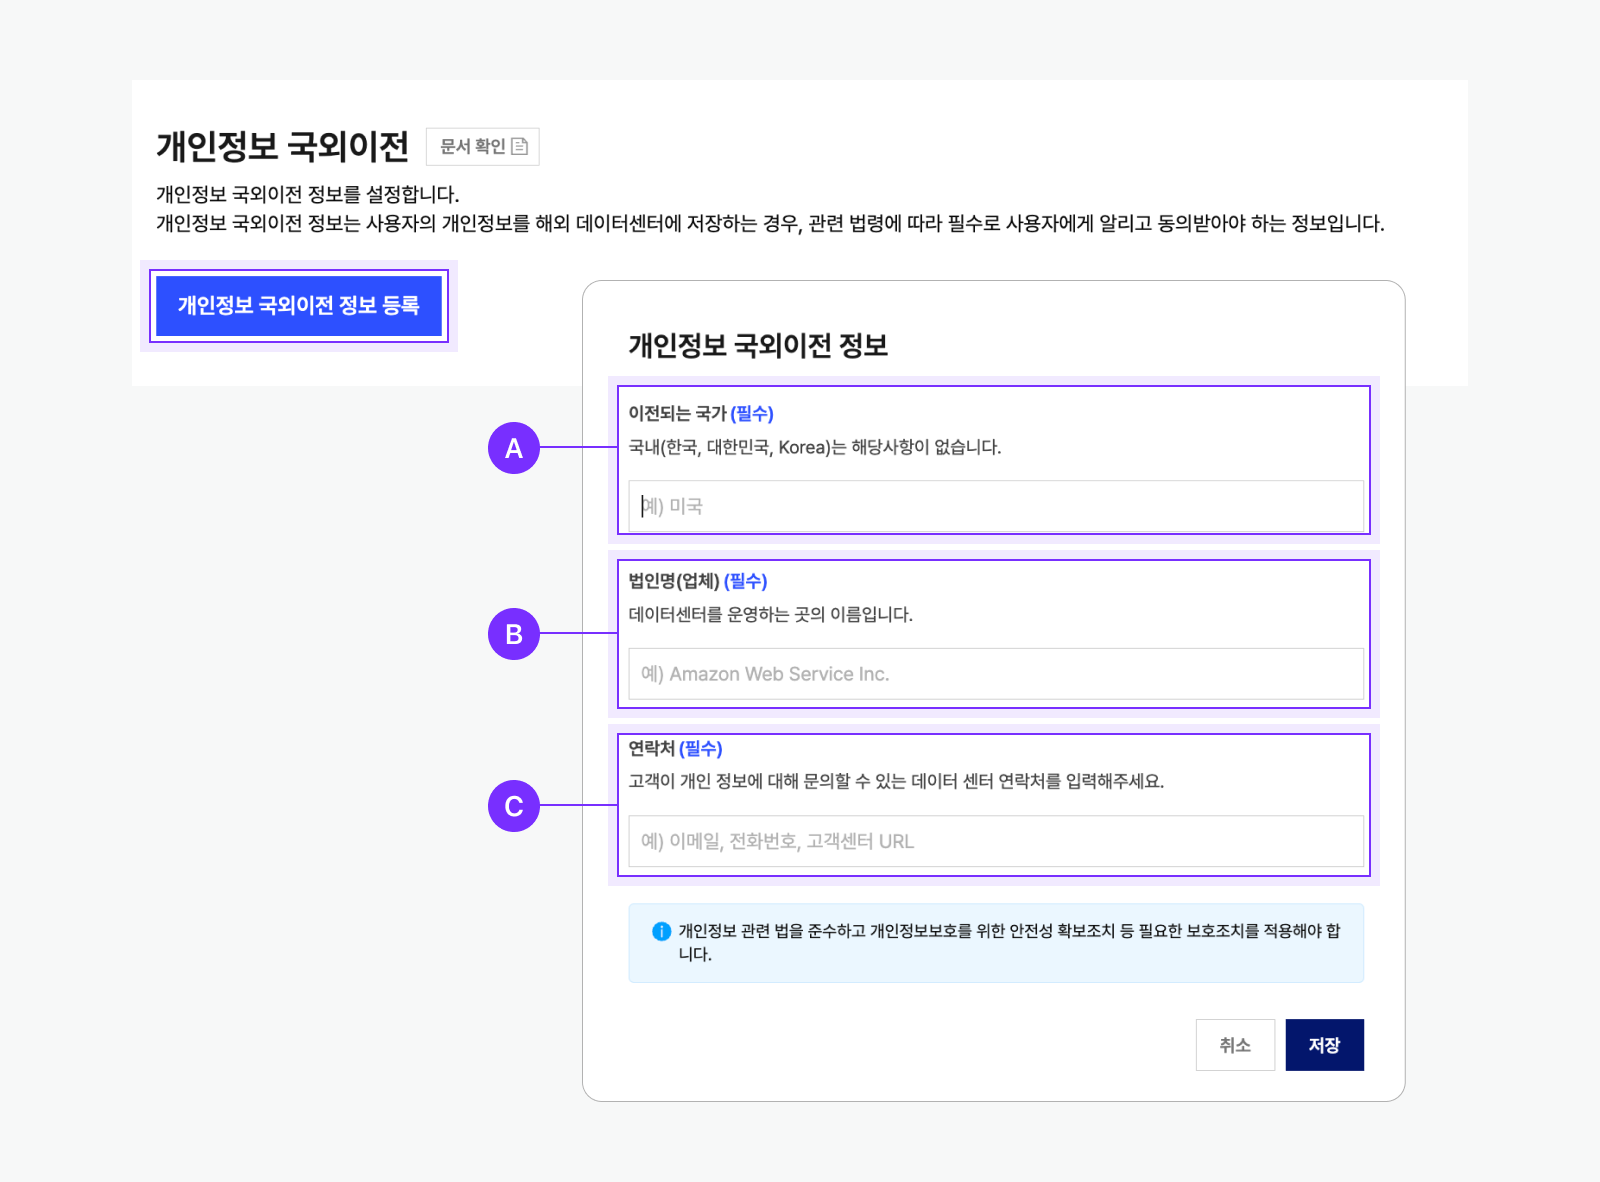Focus the country field with placeholder 예) 미국
Image resolution: width=1600 pixels, height=1182 pixels.
click(995, 506)
